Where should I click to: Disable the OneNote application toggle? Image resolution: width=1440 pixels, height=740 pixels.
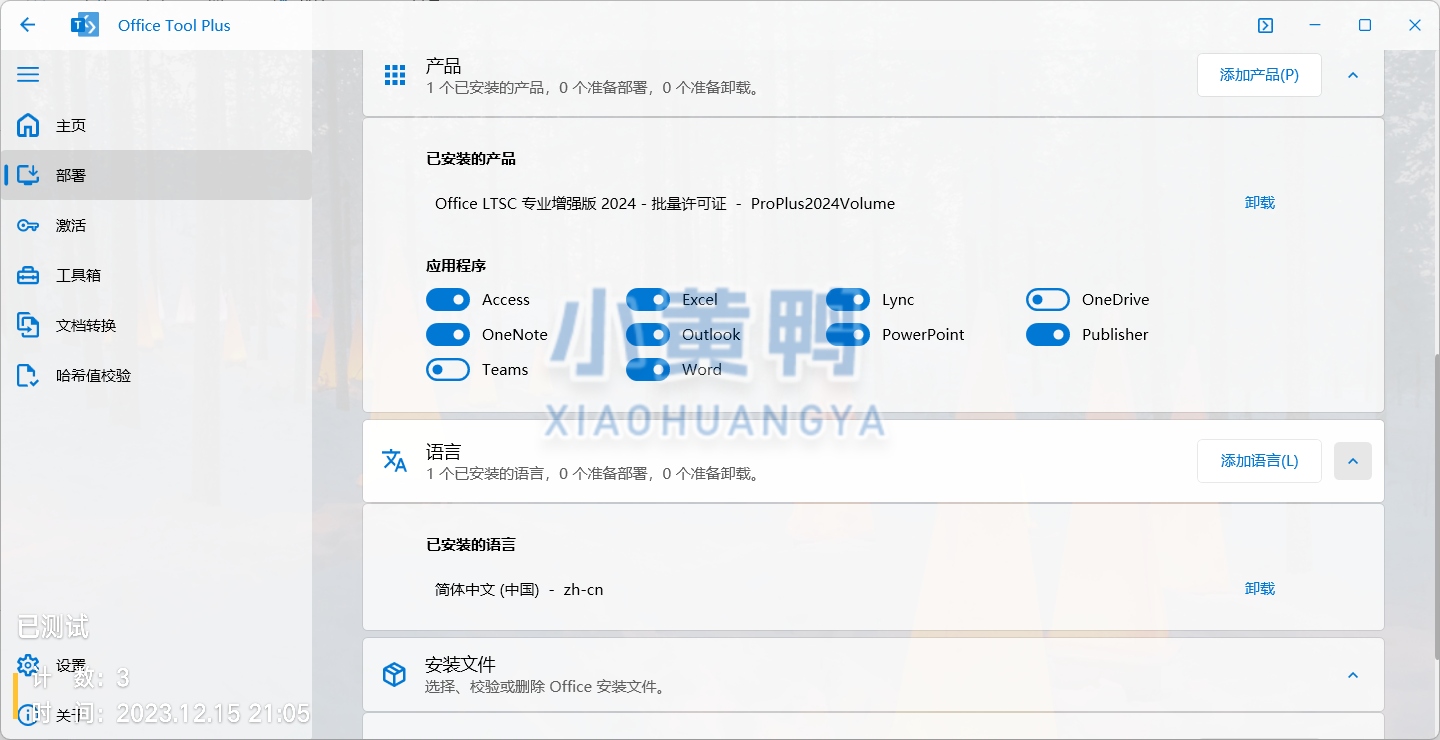tap(448, 335)
